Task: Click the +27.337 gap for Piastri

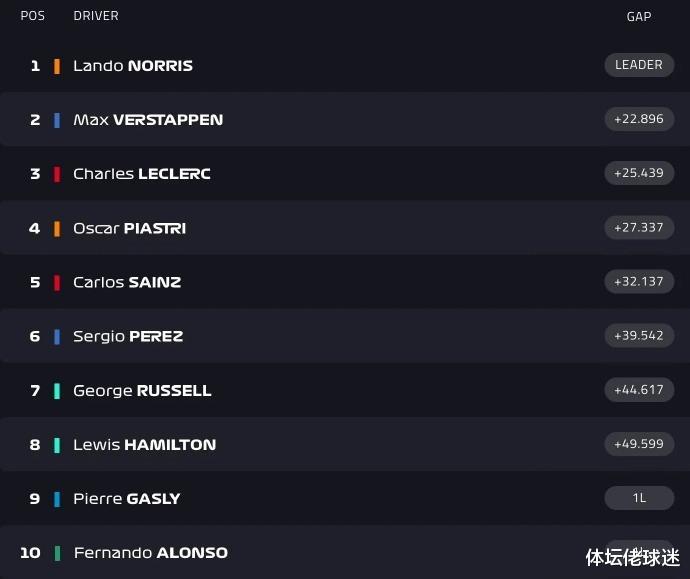Action: pos(639,227)
